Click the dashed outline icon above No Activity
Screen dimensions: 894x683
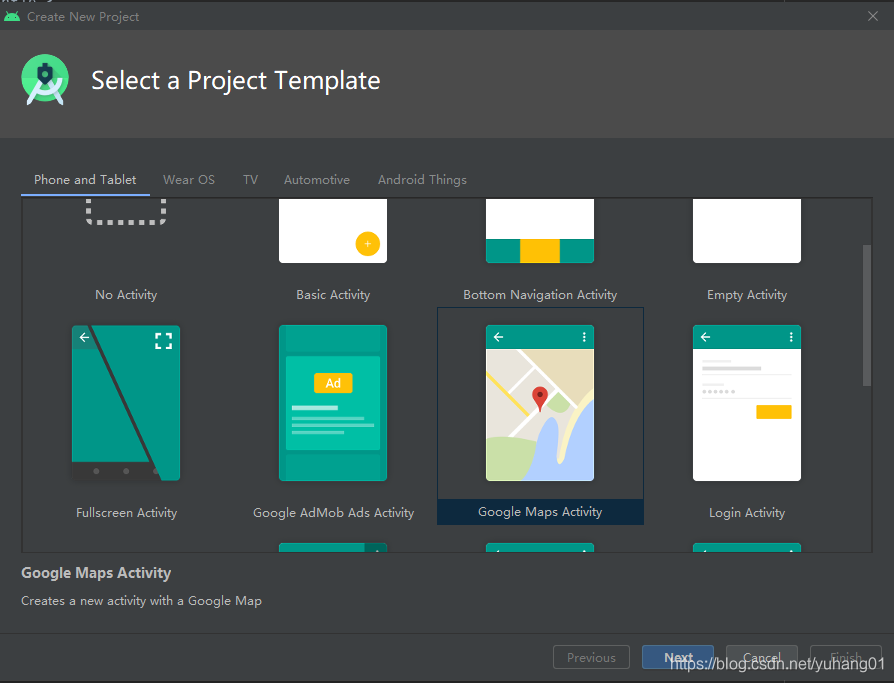point(126,212)
